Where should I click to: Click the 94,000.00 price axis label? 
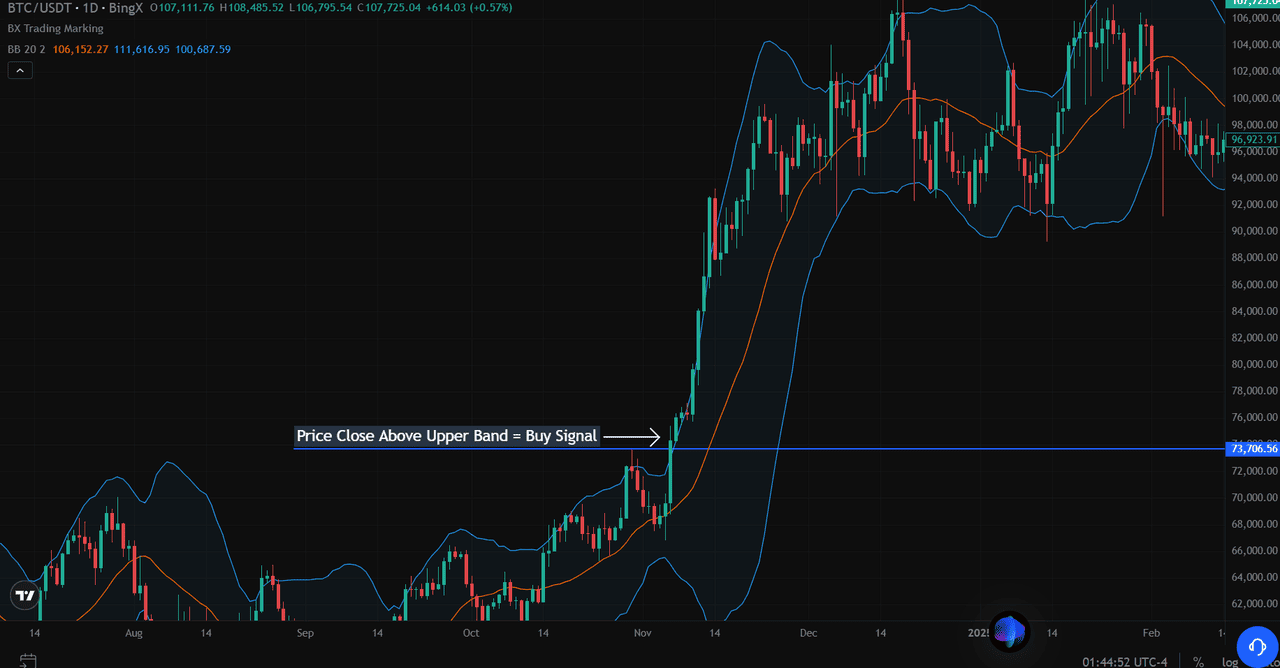(1254, 178)
